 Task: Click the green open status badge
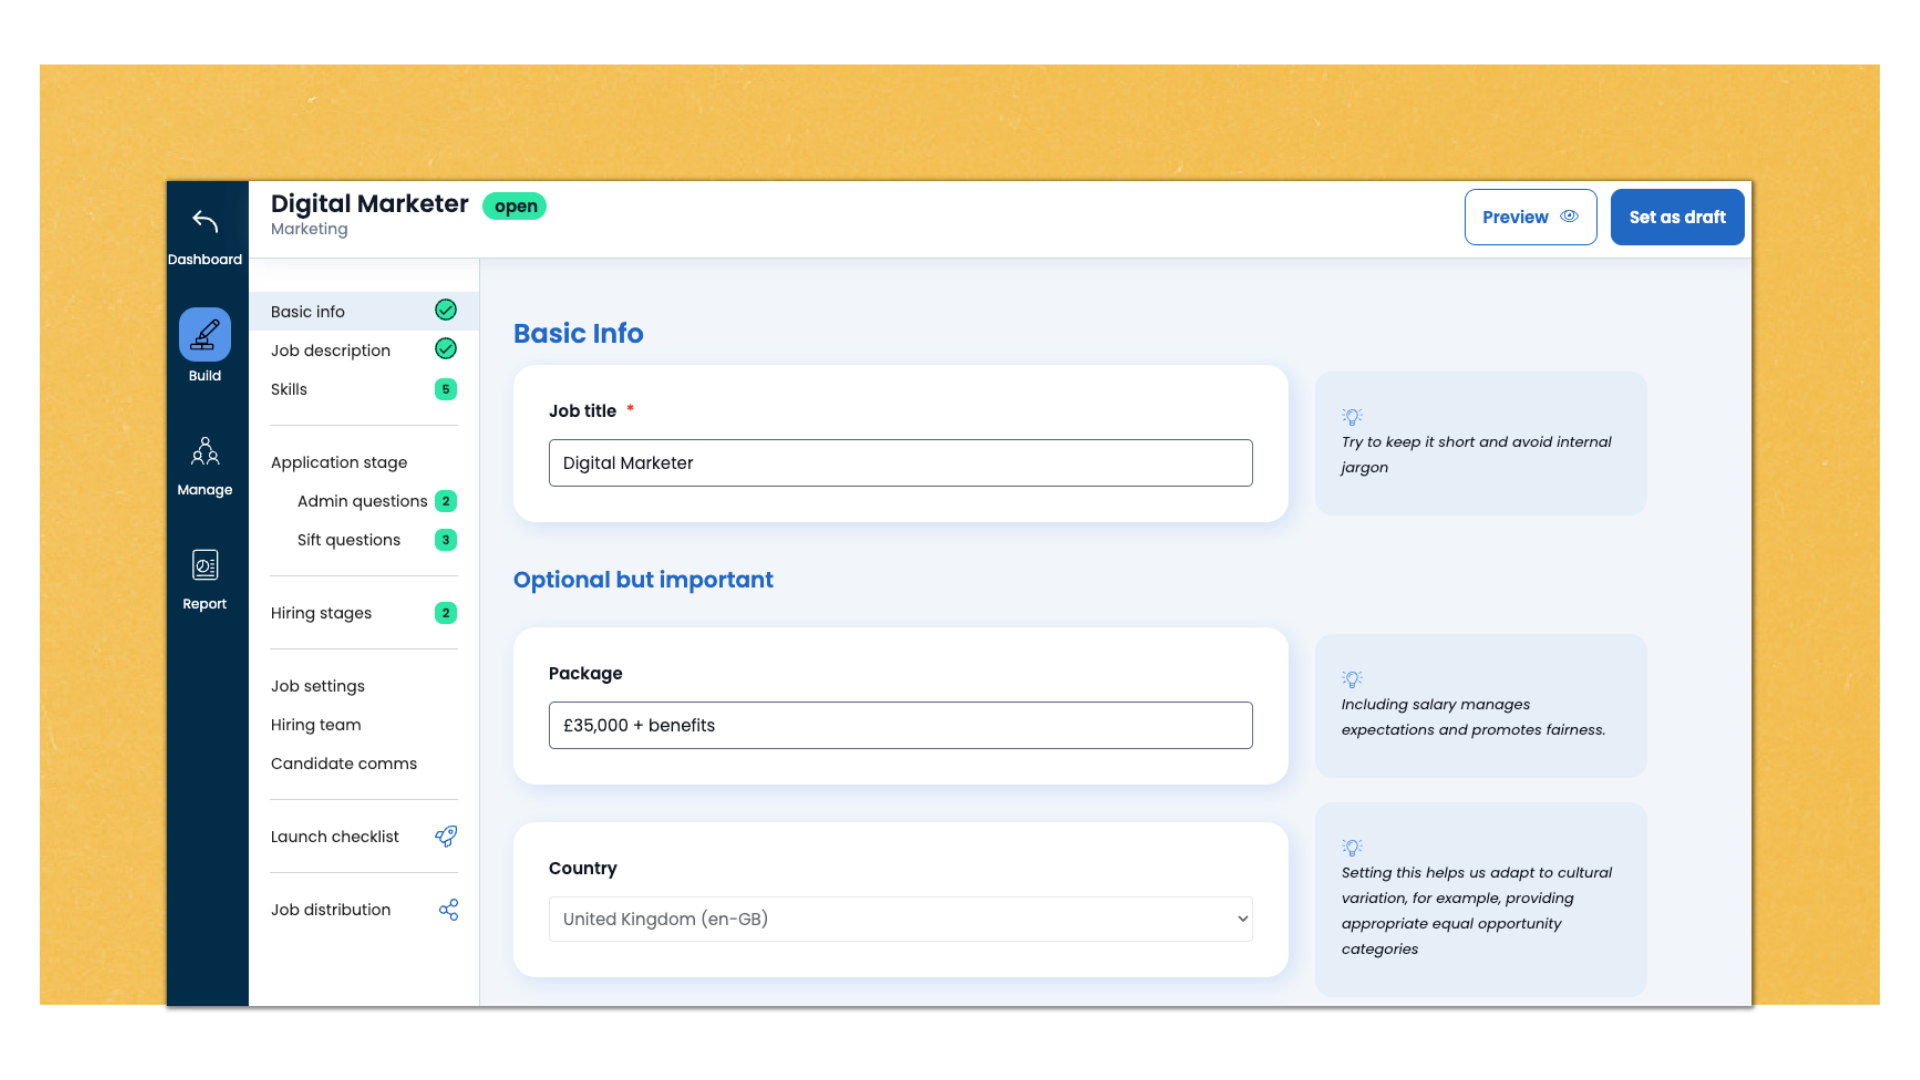tap(514, 206)
